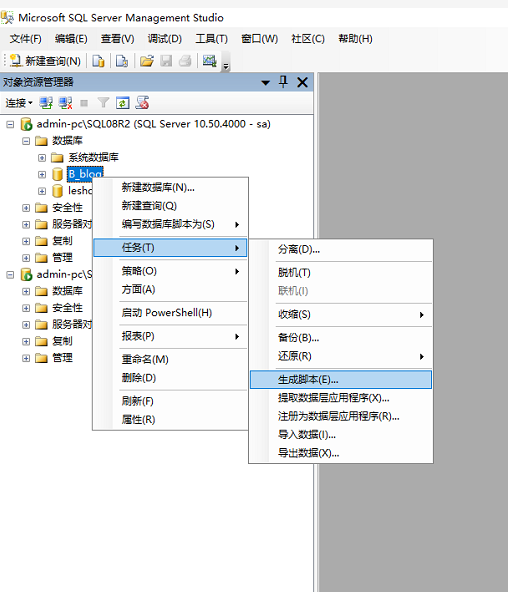Expand the first 管理 folder

point(26,258)
